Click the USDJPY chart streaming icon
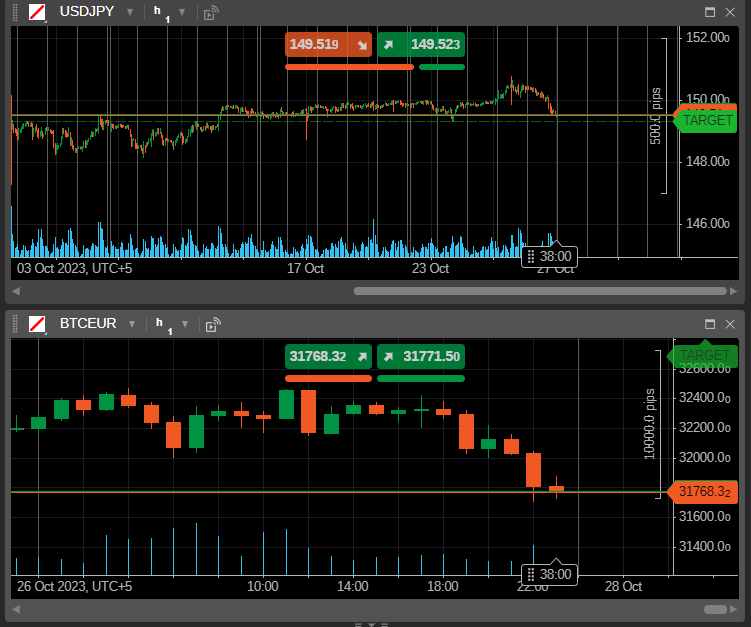 (211, 13)
